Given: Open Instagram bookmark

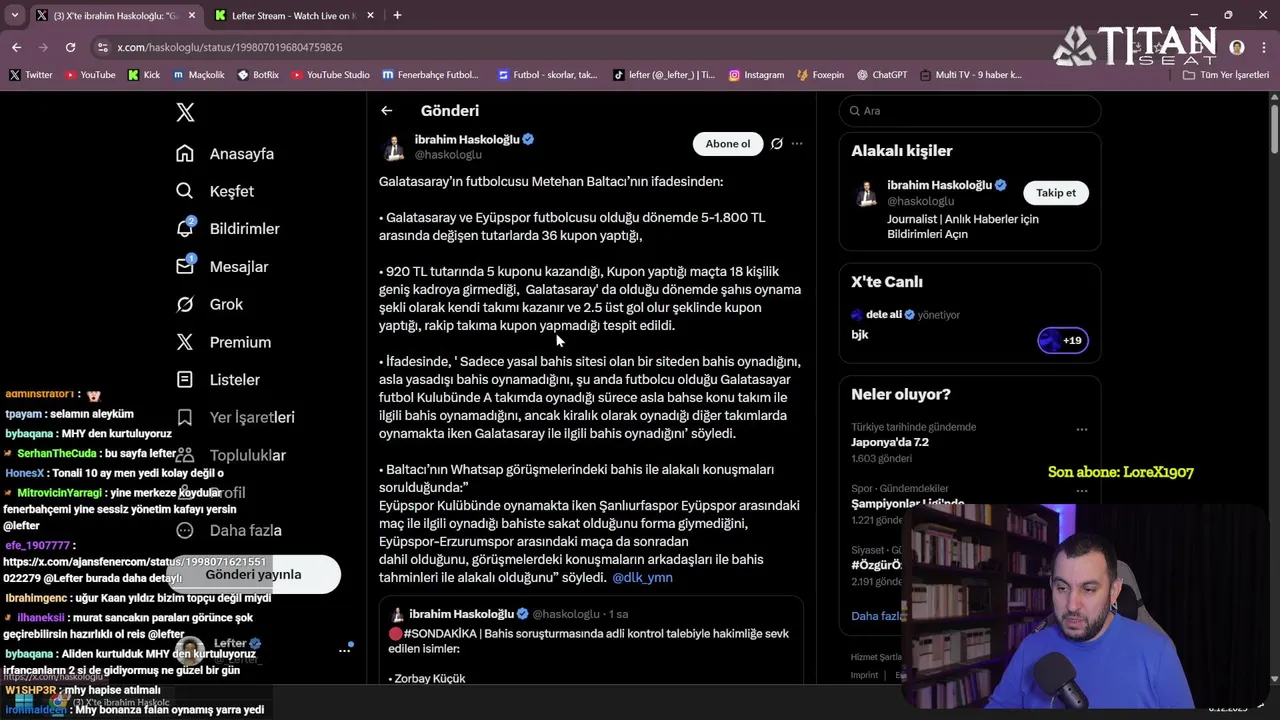Looking at the screenshot, I should 756,75.
